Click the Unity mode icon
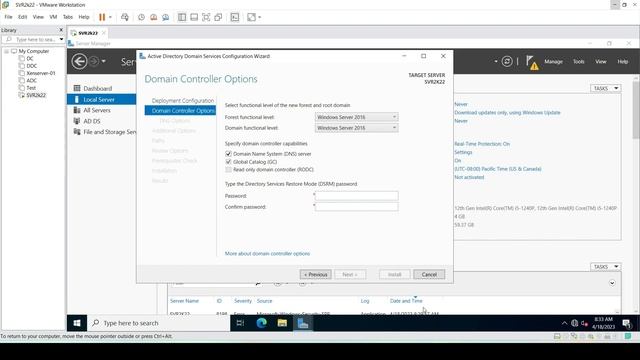The image size is (640, 360). 218,17
